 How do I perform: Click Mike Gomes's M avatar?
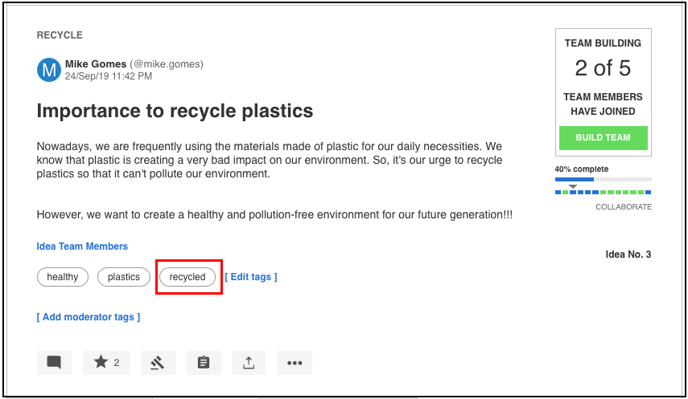pyautogui.click(x=49, y=70)
